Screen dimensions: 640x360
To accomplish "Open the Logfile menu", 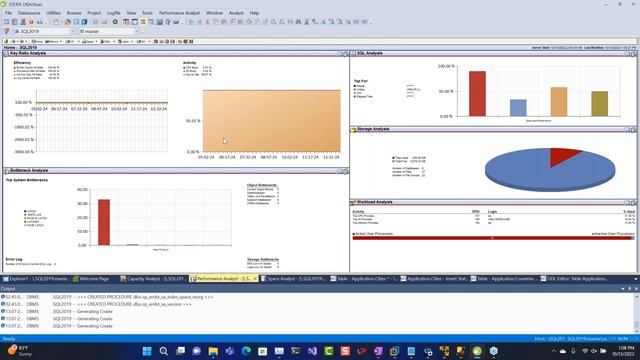I will [x=113, y=13].
